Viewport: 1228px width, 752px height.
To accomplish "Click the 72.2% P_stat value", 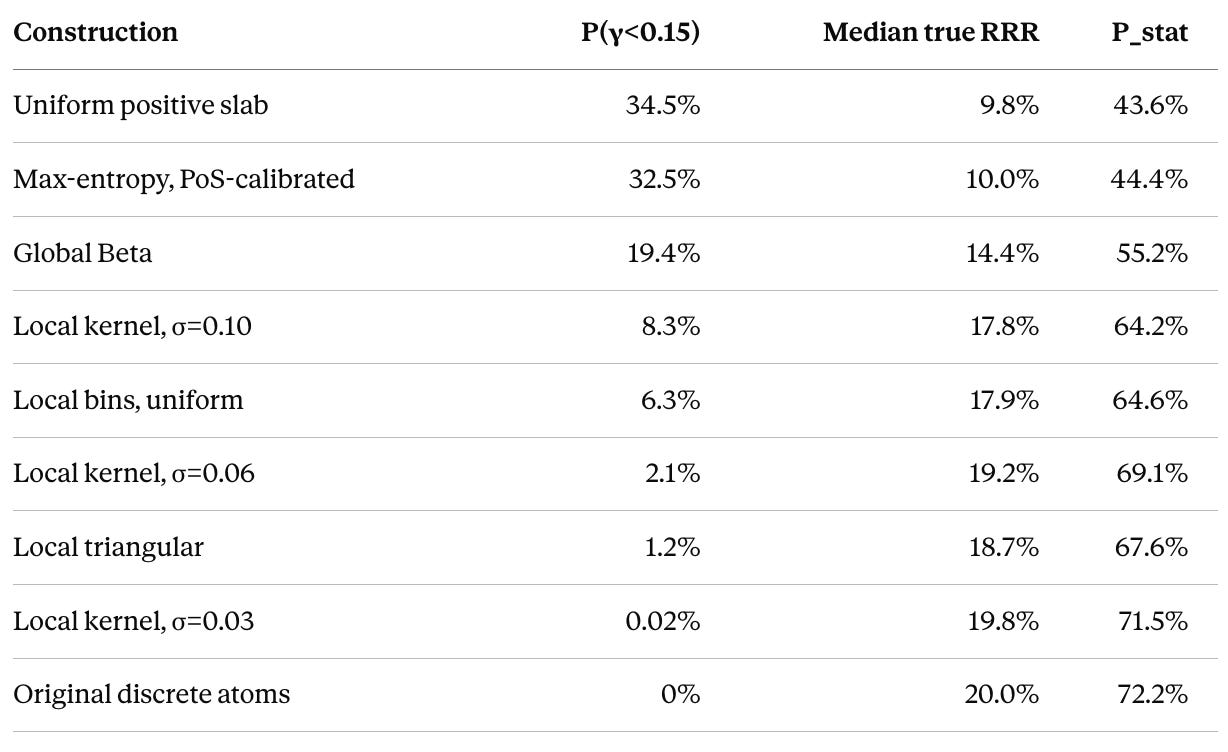I will (x=1152, y=695).
